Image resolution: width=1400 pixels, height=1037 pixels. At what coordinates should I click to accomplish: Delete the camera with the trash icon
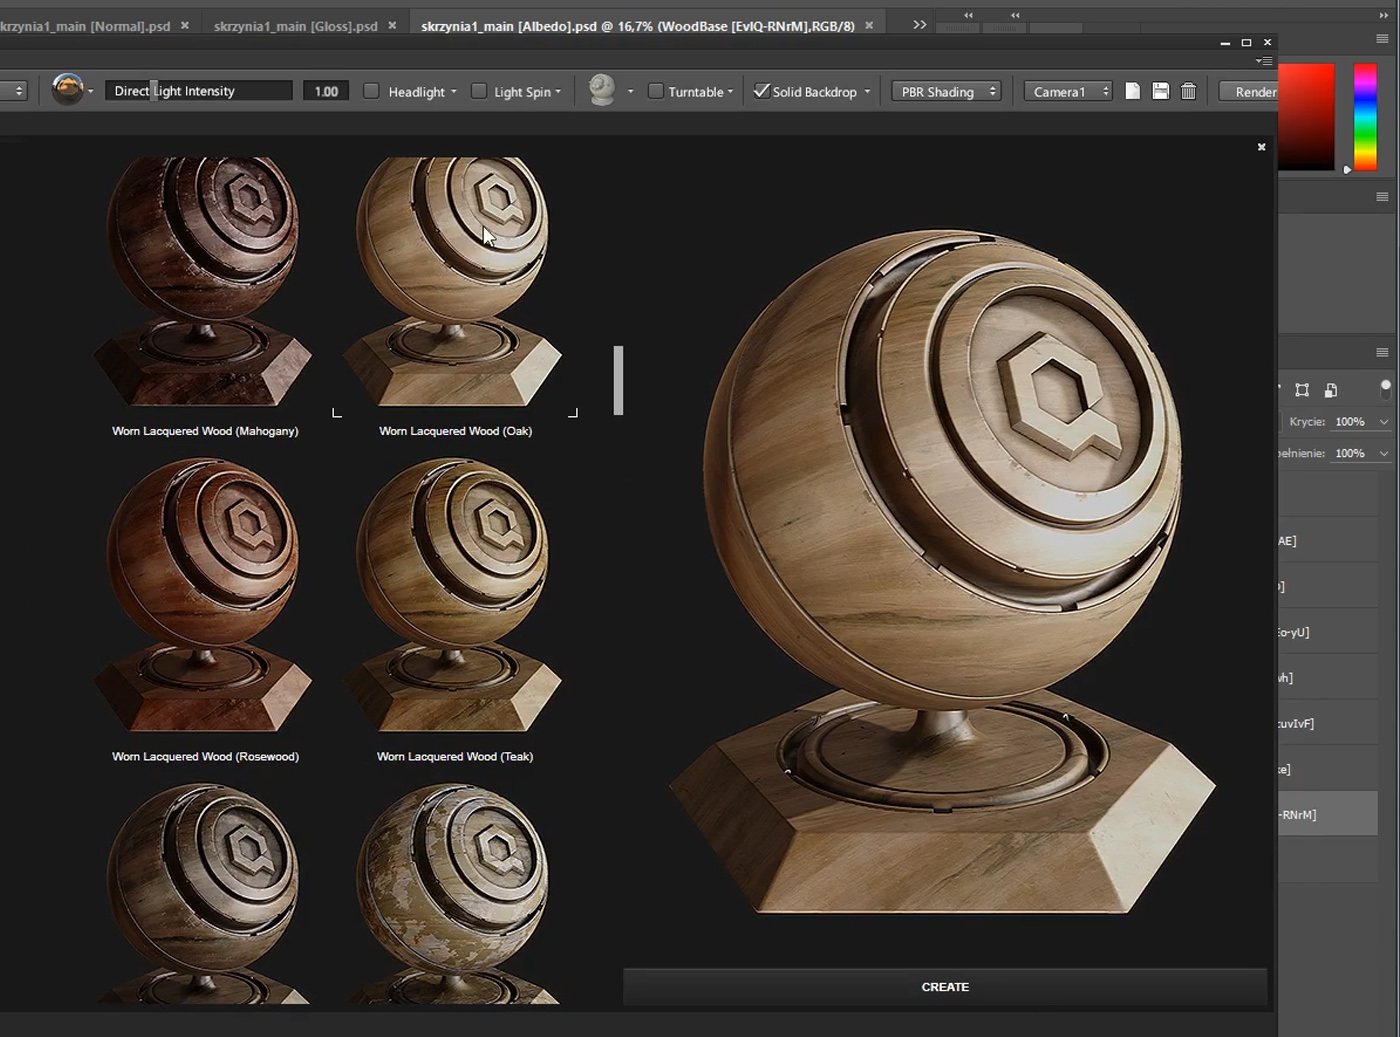pyautogui.click(x=1189, y=91)
